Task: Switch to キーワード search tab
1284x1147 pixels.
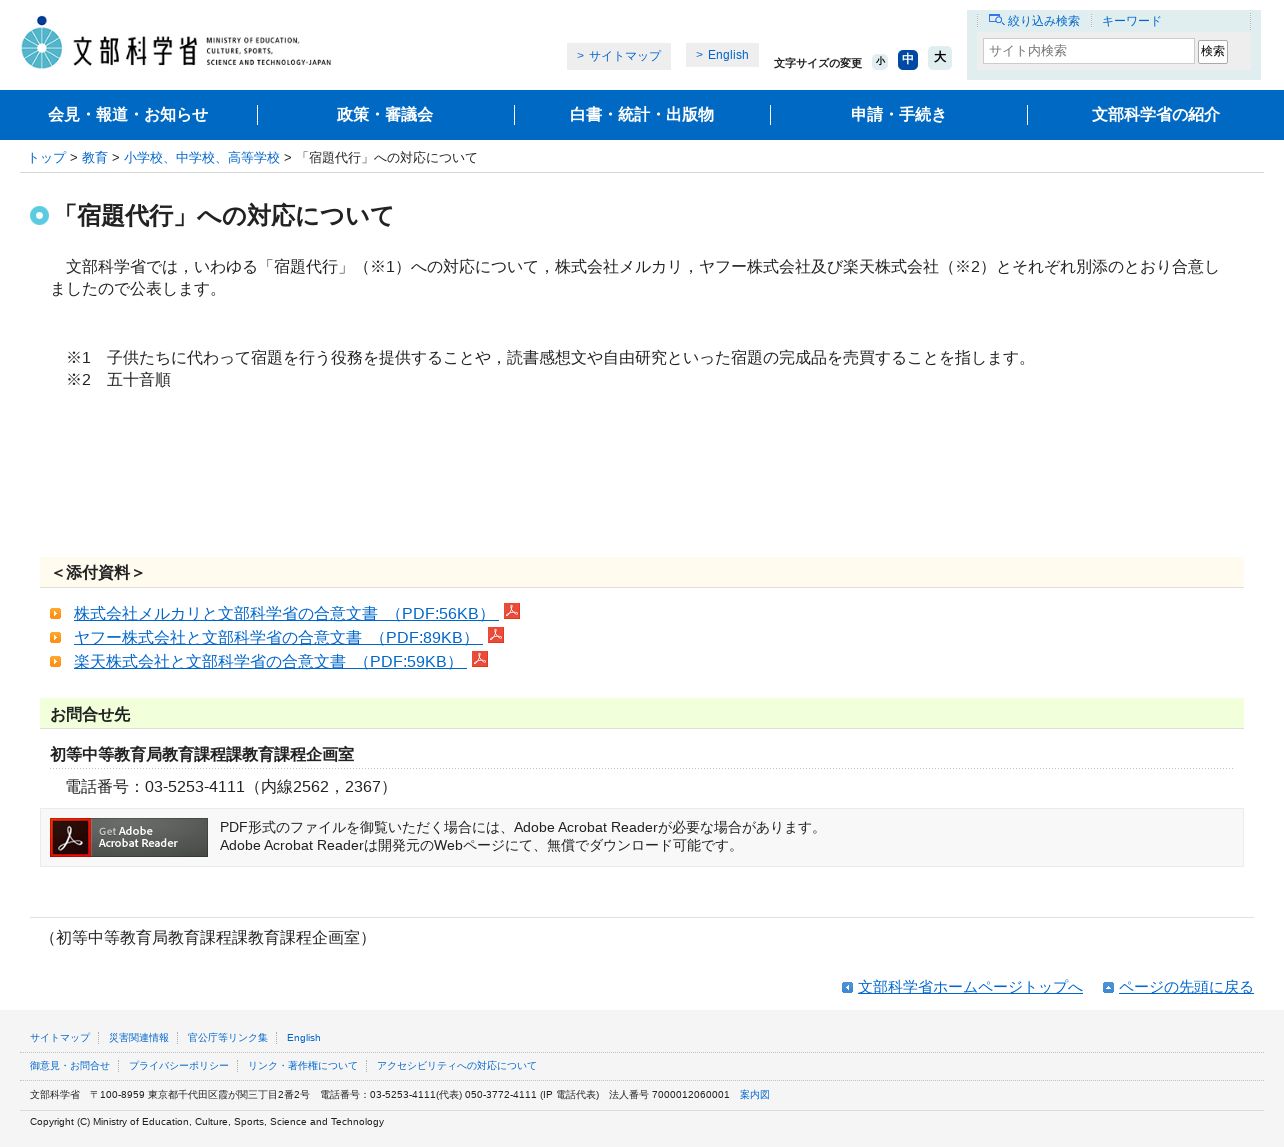Action: (1132, 21)
